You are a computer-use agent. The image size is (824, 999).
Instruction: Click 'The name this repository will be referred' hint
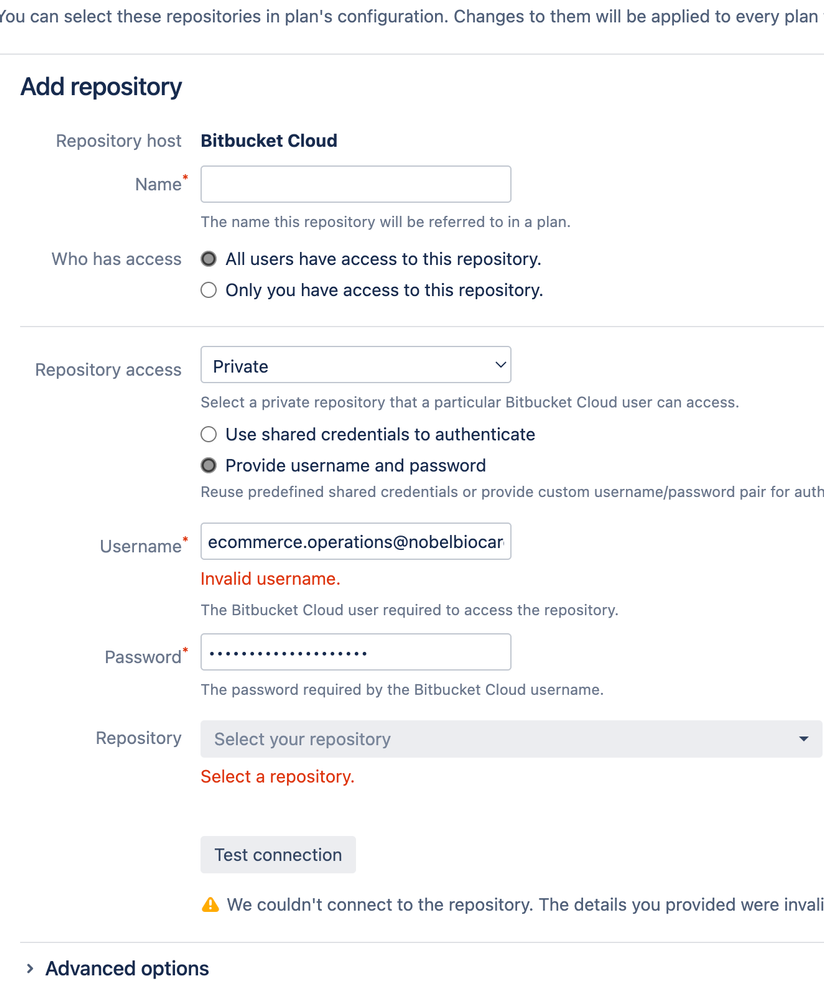click(386, 222)
